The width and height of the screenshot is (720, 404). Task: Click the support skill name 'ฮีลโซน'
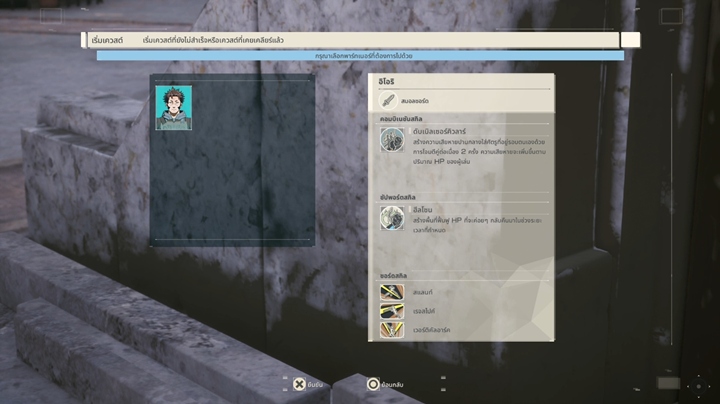(422, 210)
